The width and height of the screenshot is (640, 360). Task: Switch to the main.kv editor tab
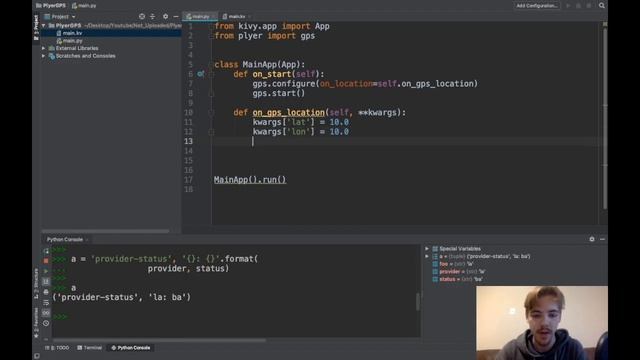[236, 16]
